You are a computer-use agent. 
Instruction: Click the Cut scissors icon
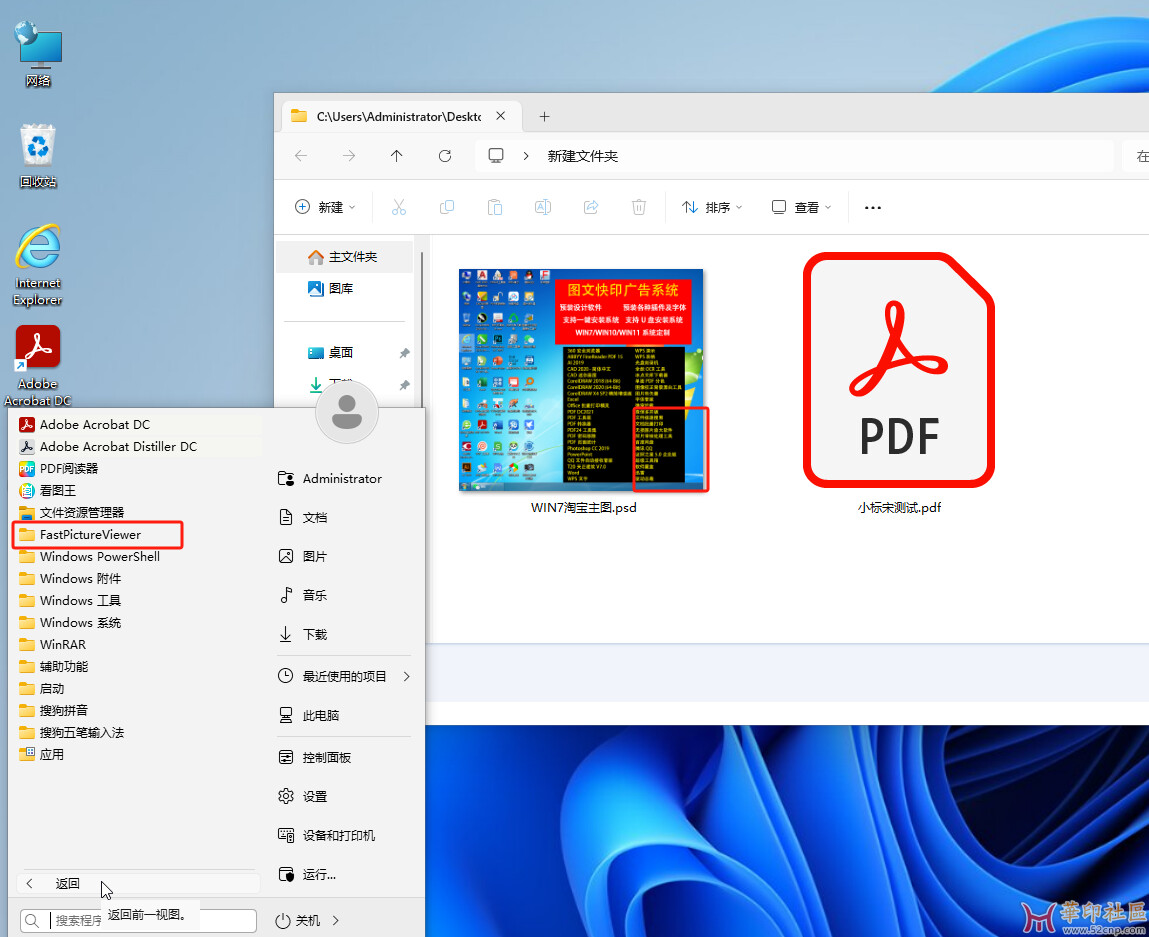pos(399,207)
